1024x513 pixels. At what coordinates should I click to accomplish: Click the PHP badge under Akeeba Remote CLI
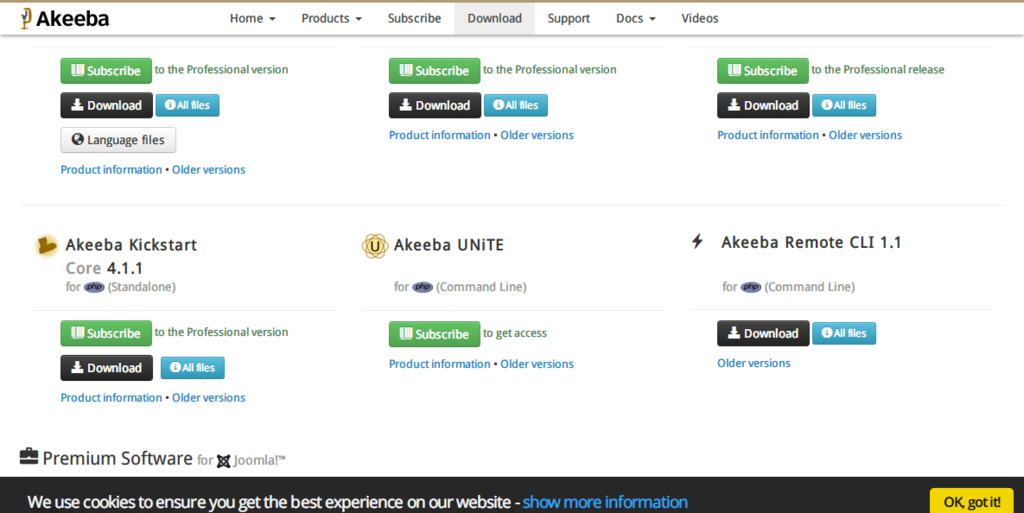[x=751, y=287]
